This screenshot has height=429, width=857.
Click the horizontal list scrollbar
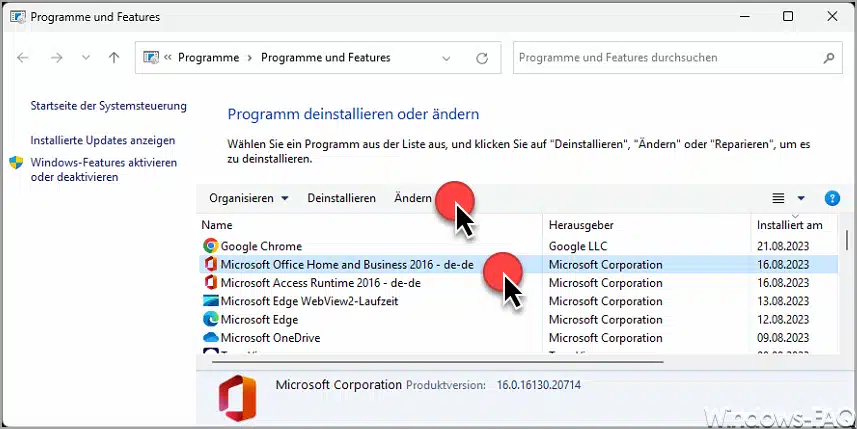tap(438, 361)
